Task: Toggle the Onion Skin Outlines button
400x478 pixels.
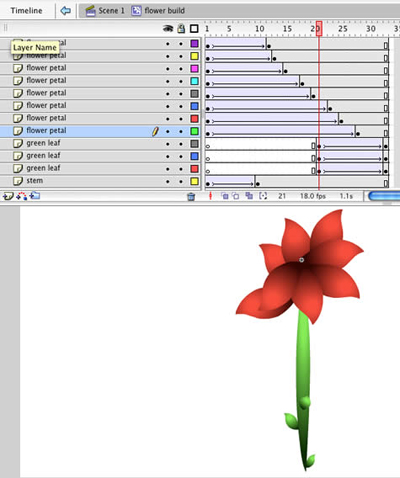Action: [x=236, y=196]
